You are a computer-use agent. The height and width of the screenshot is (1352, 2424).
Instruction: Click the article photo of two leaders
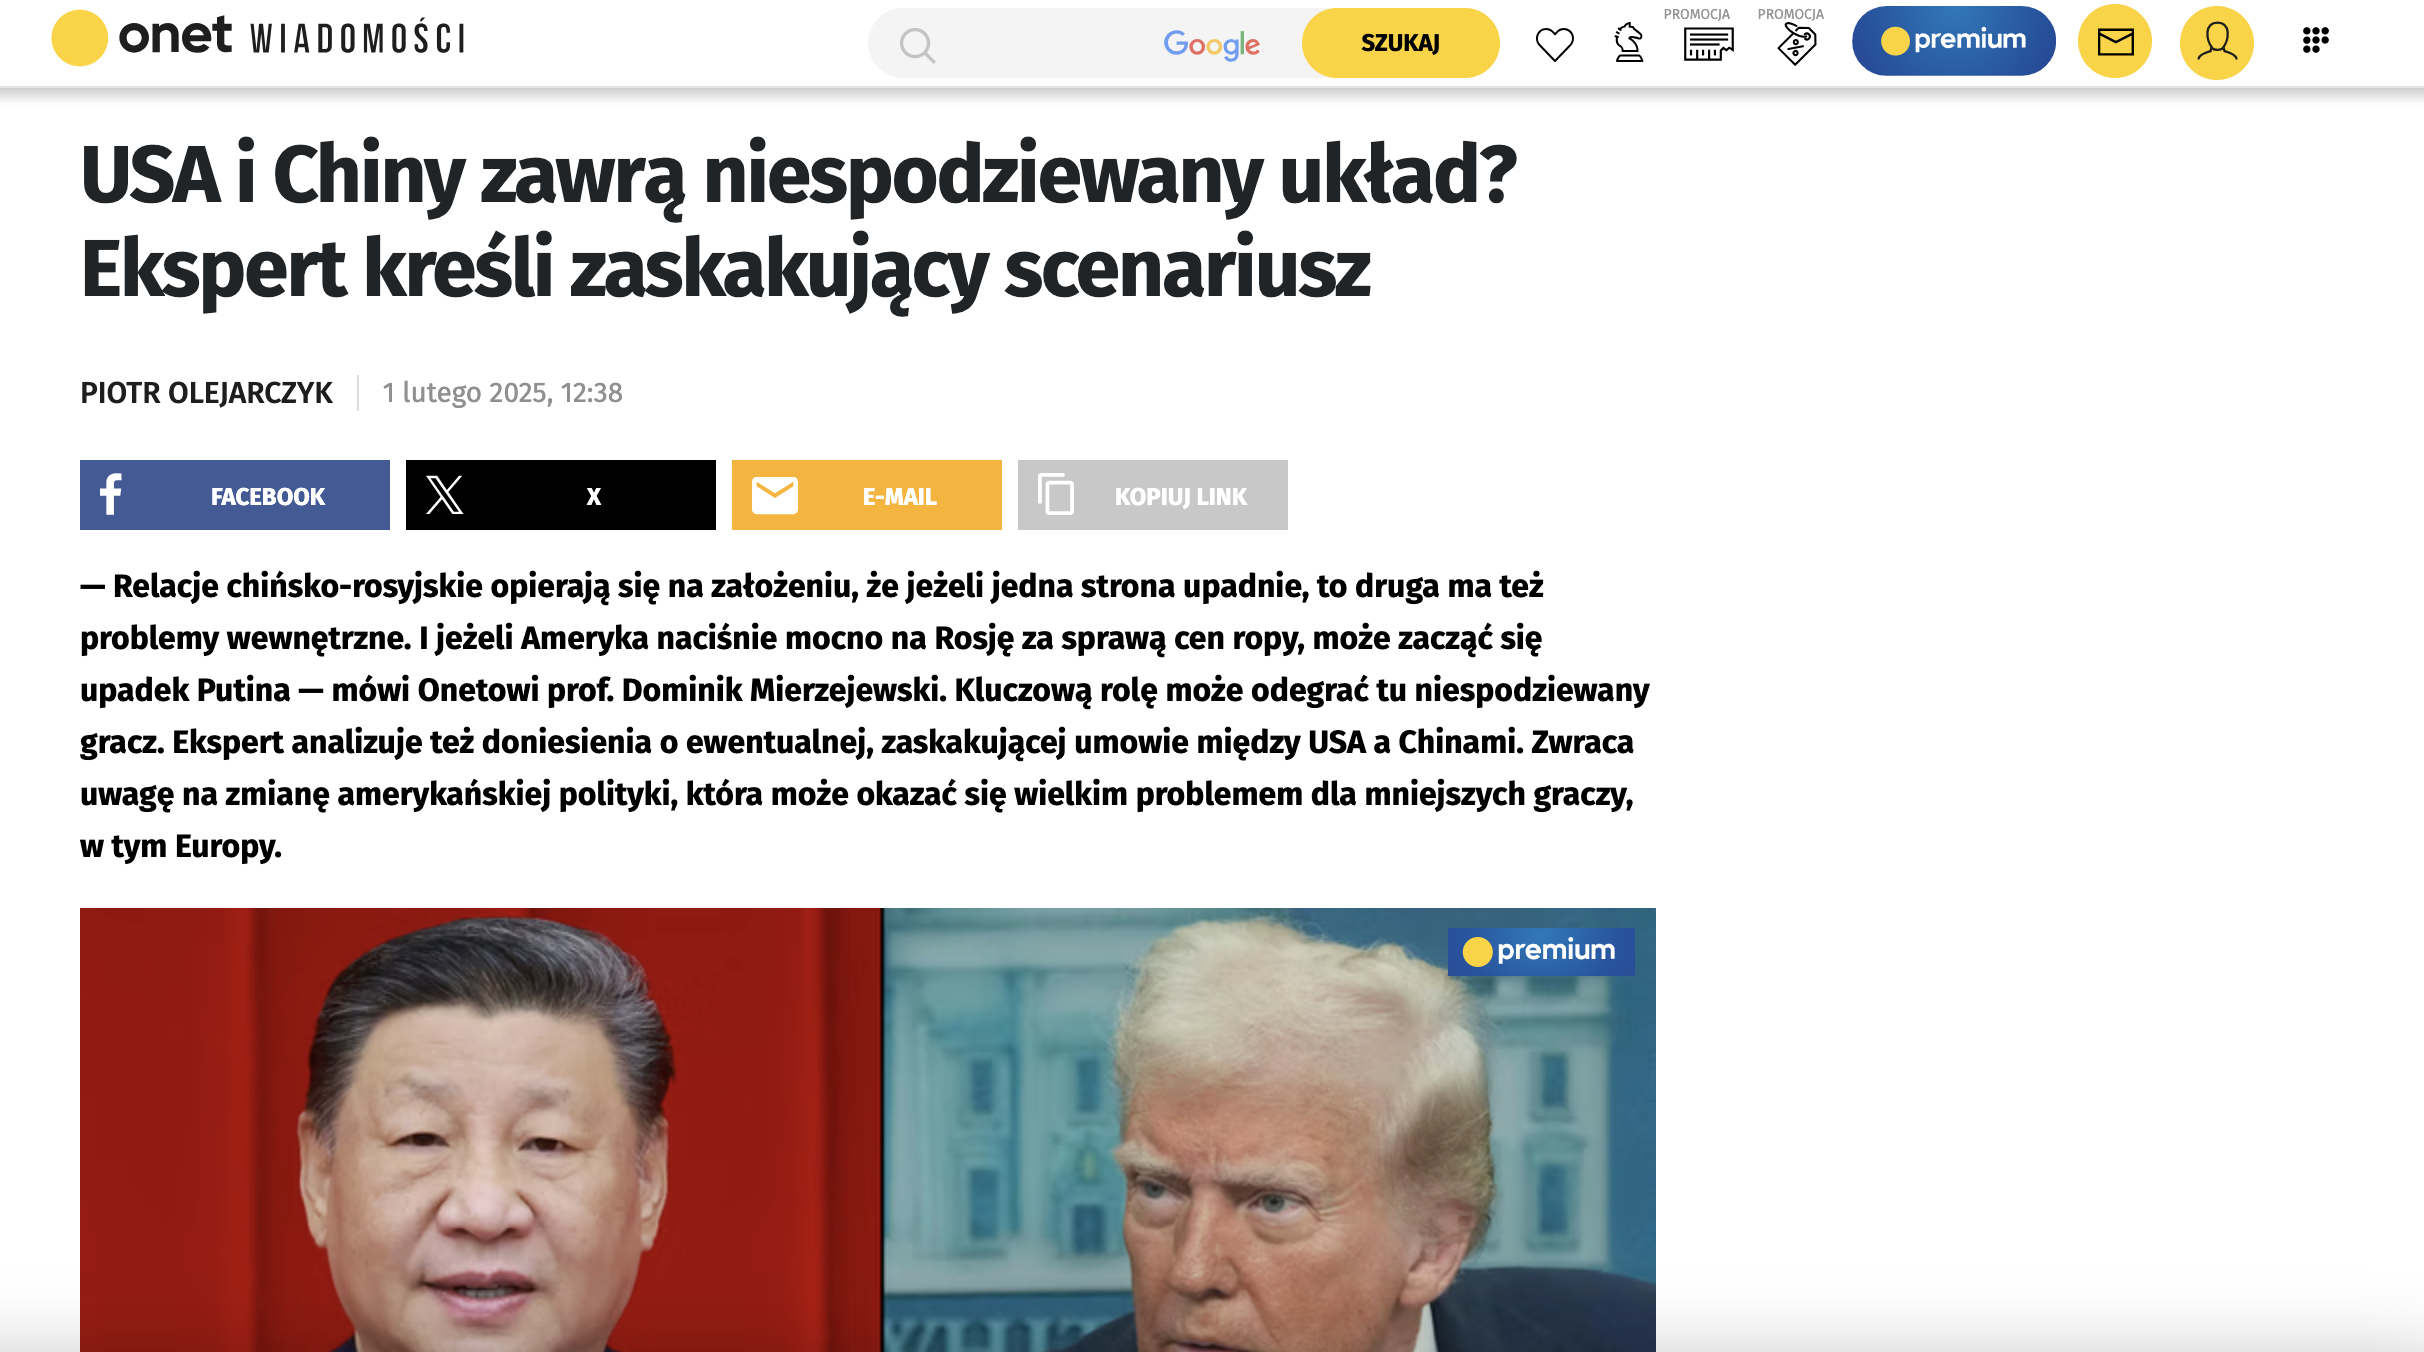click(868, 1130)
